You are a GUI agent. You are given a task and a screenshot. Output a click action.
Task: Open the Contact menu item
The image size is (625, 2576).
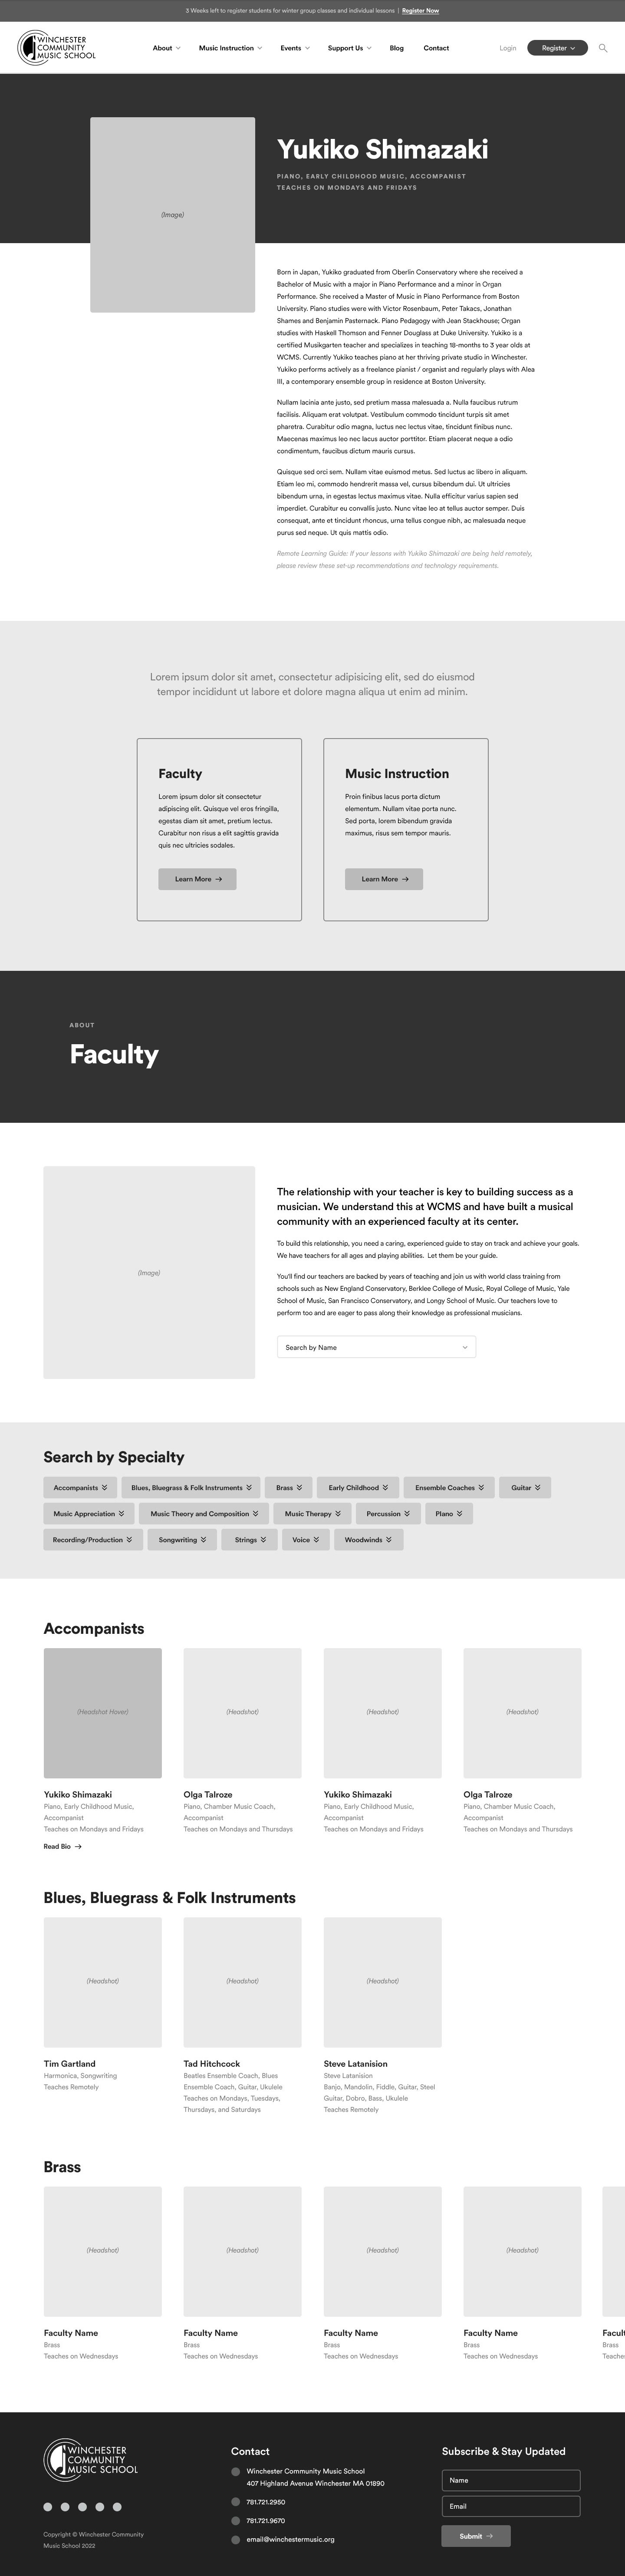(x=436, y=48)
